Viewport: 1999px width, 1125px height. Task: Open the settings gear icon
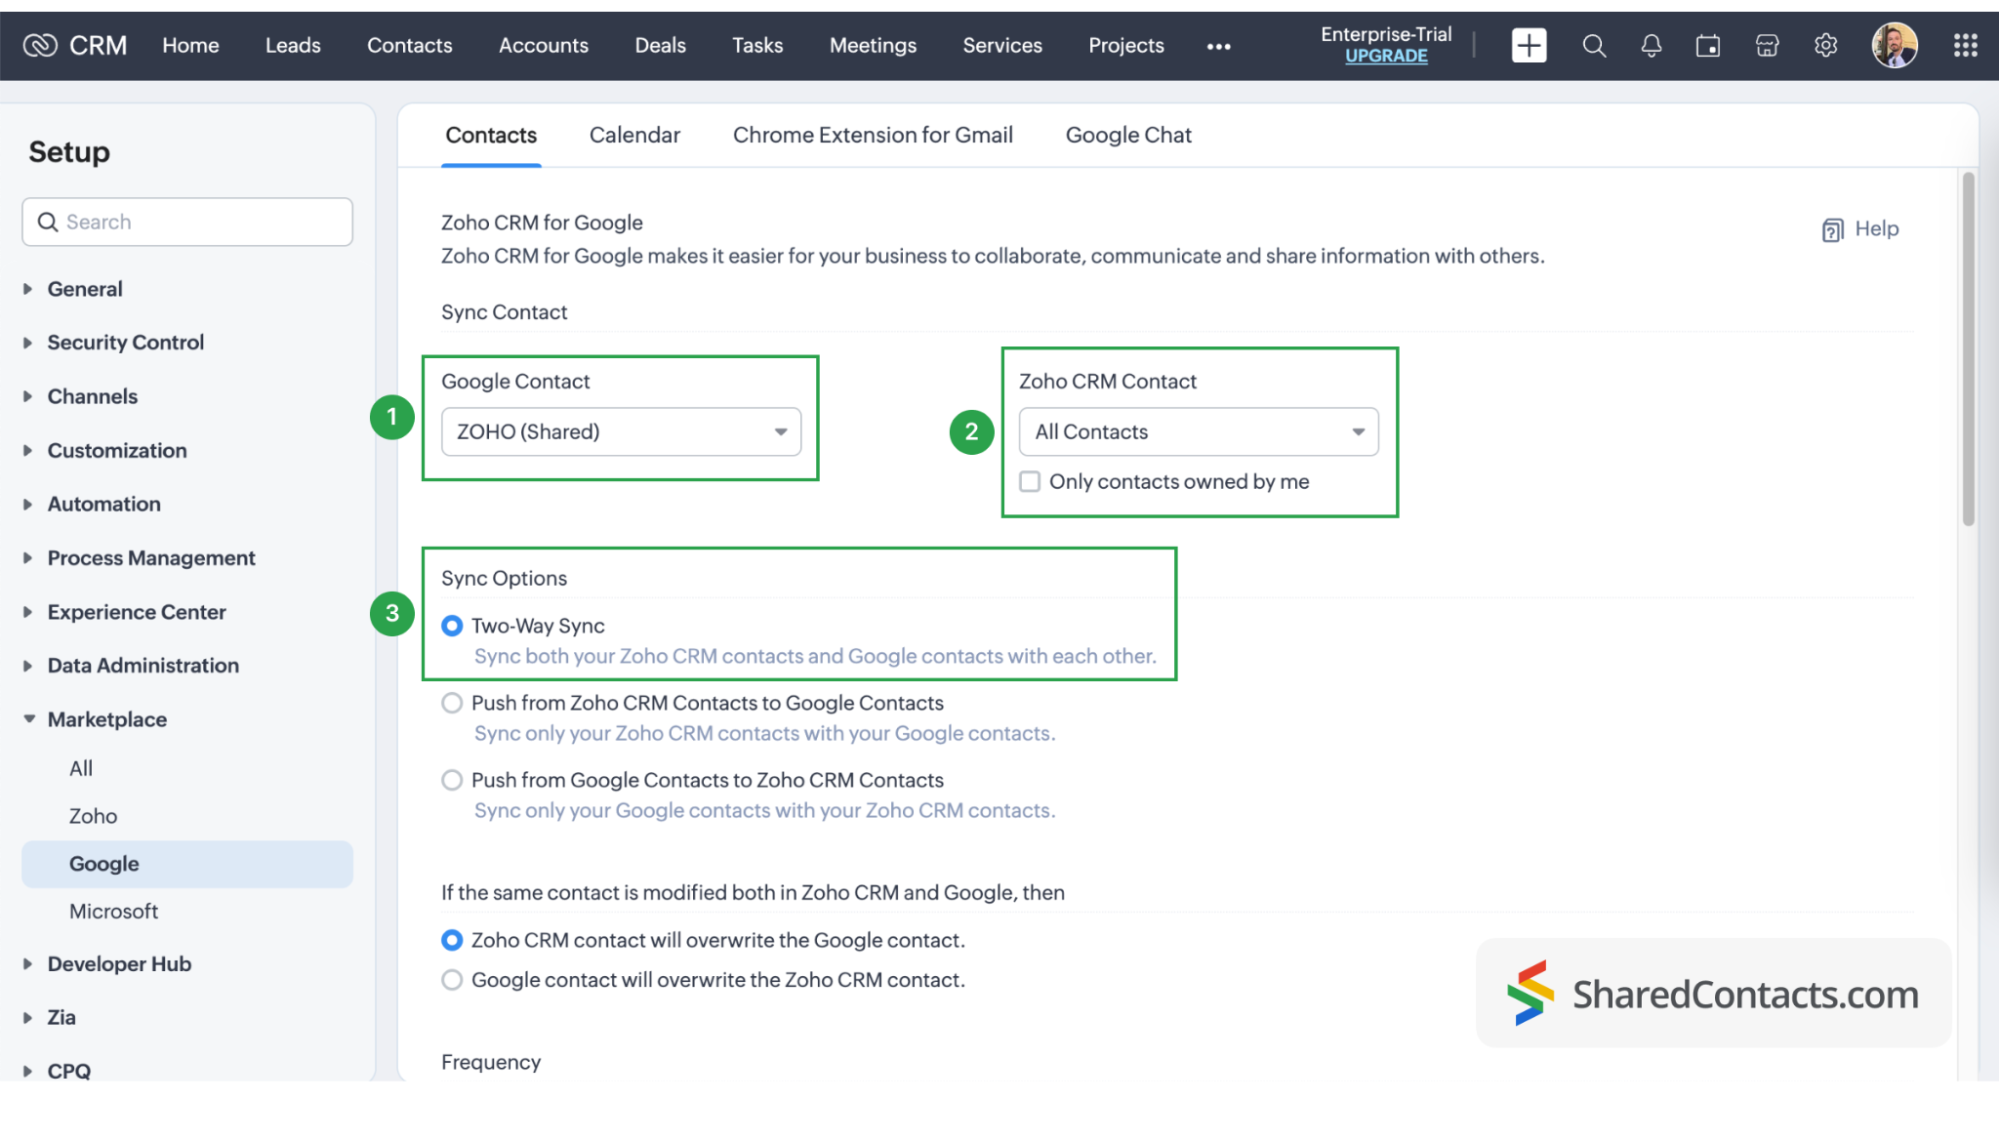(1826, 45)
